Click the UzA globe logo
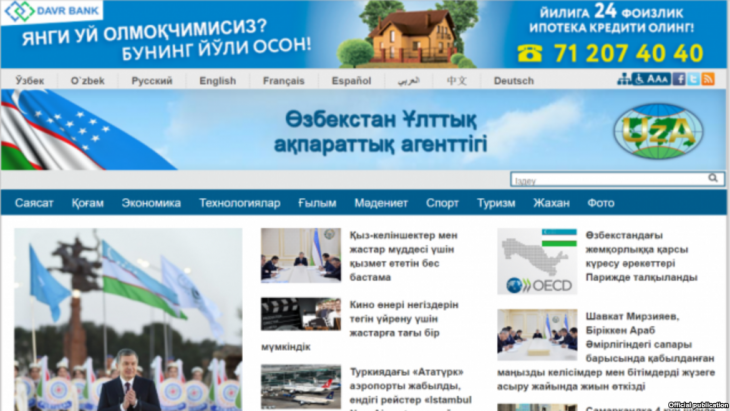 tap(658, 131)
